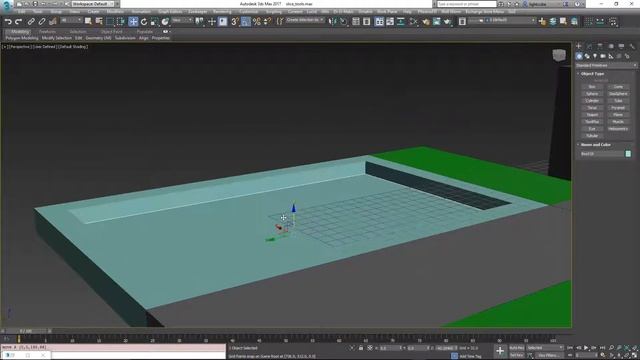Select the Cameras category in Create panel
The width and height of the screenshot is (640, 360).
(x=603, y=56)
